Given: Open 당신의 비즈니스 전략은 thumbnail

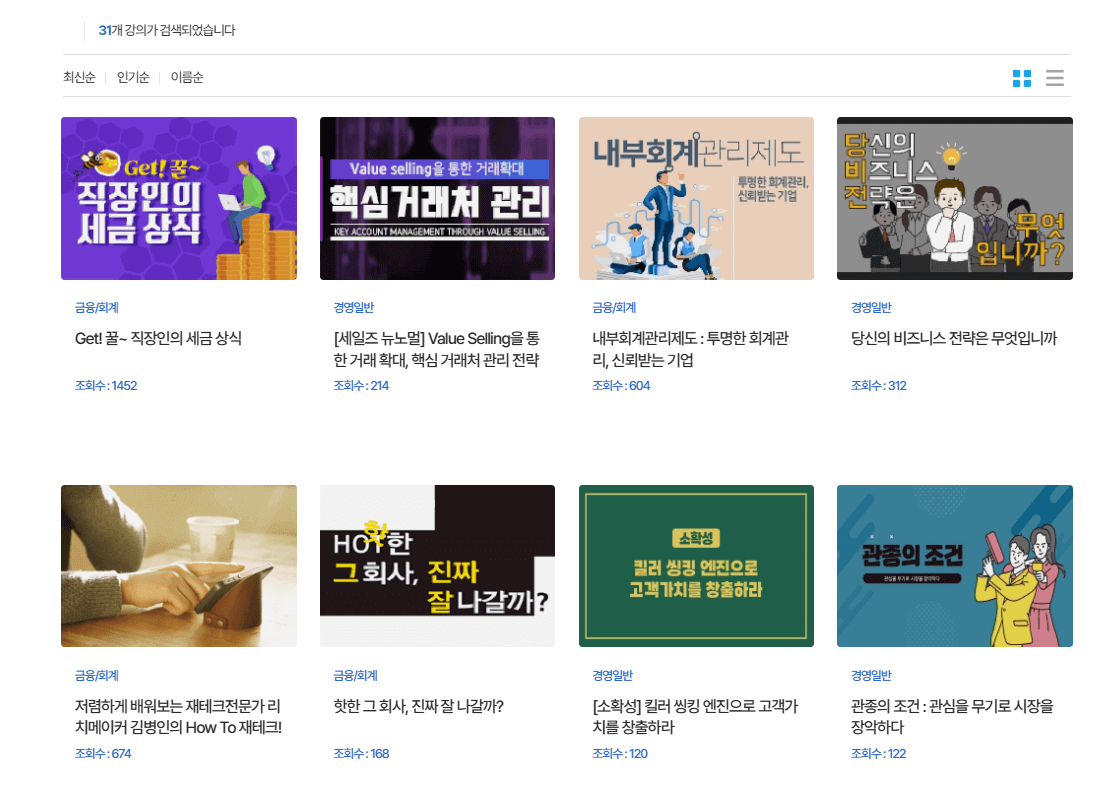Looking at the screenshot, I should (x=954, y=198).
